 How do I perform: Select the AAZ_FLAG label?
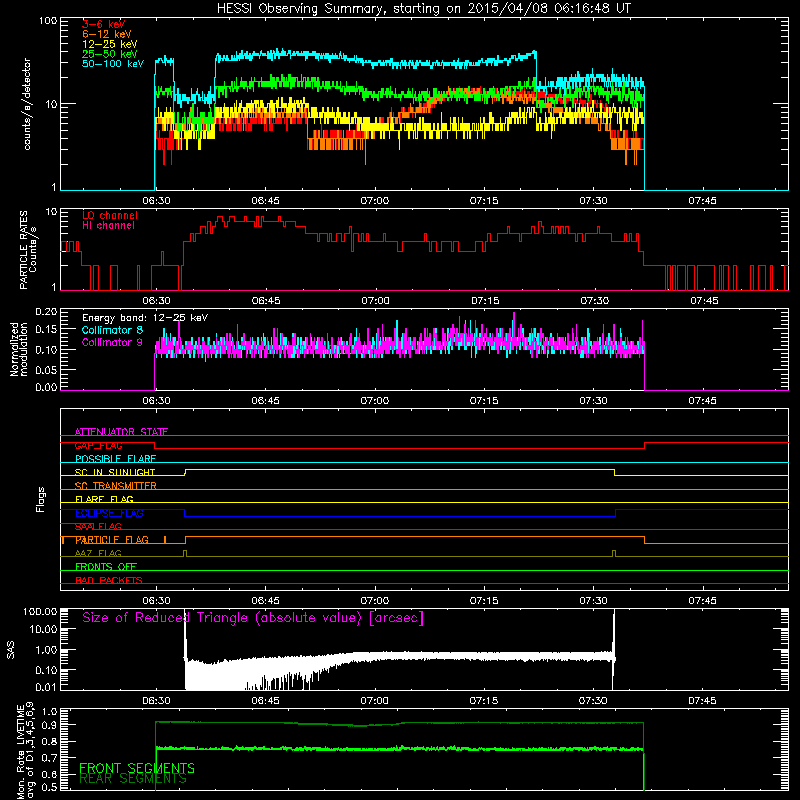pos(98,554)
